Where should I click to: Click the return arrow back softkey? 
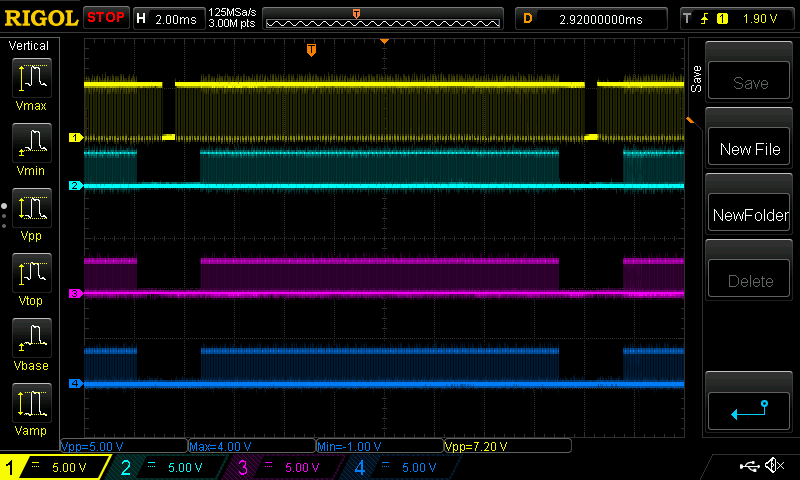pos(749,411)
